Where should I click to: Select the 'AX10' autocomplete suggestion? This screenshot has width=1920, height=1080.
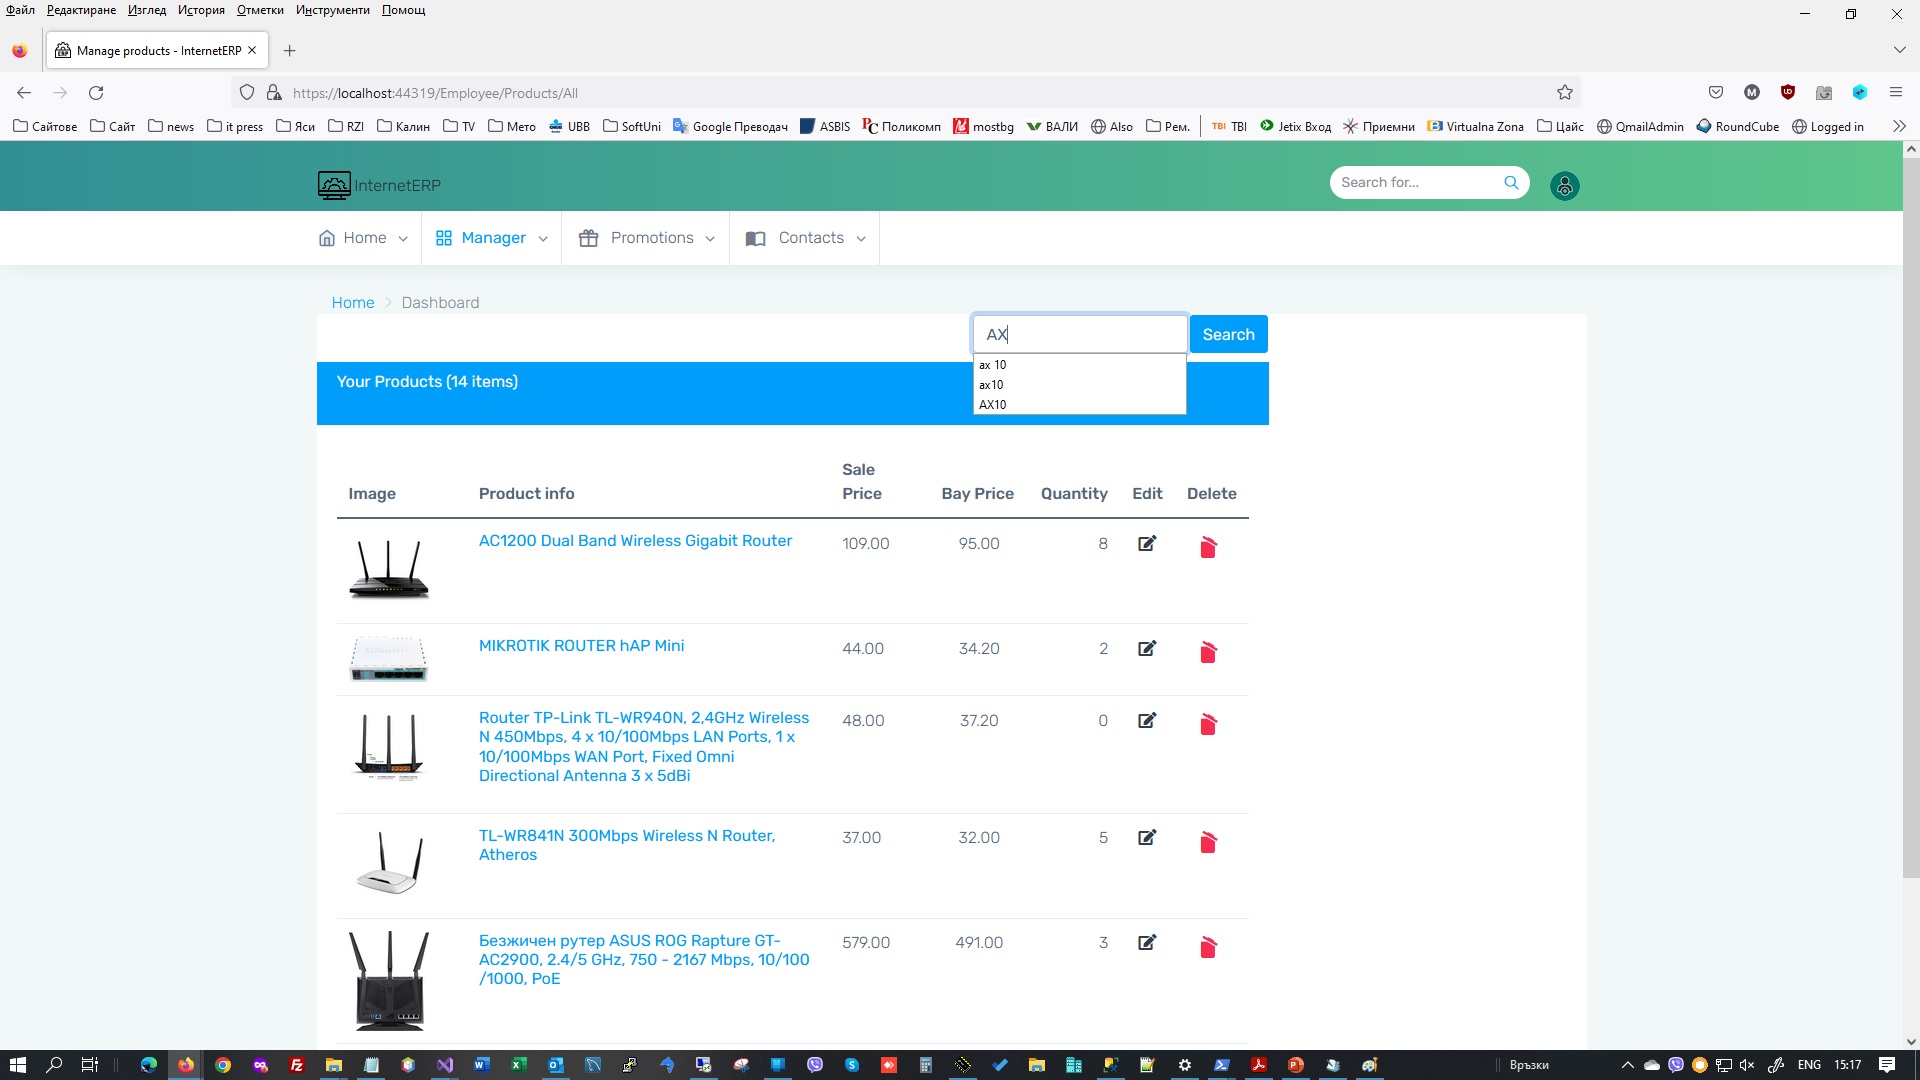[x=993, y=405]
